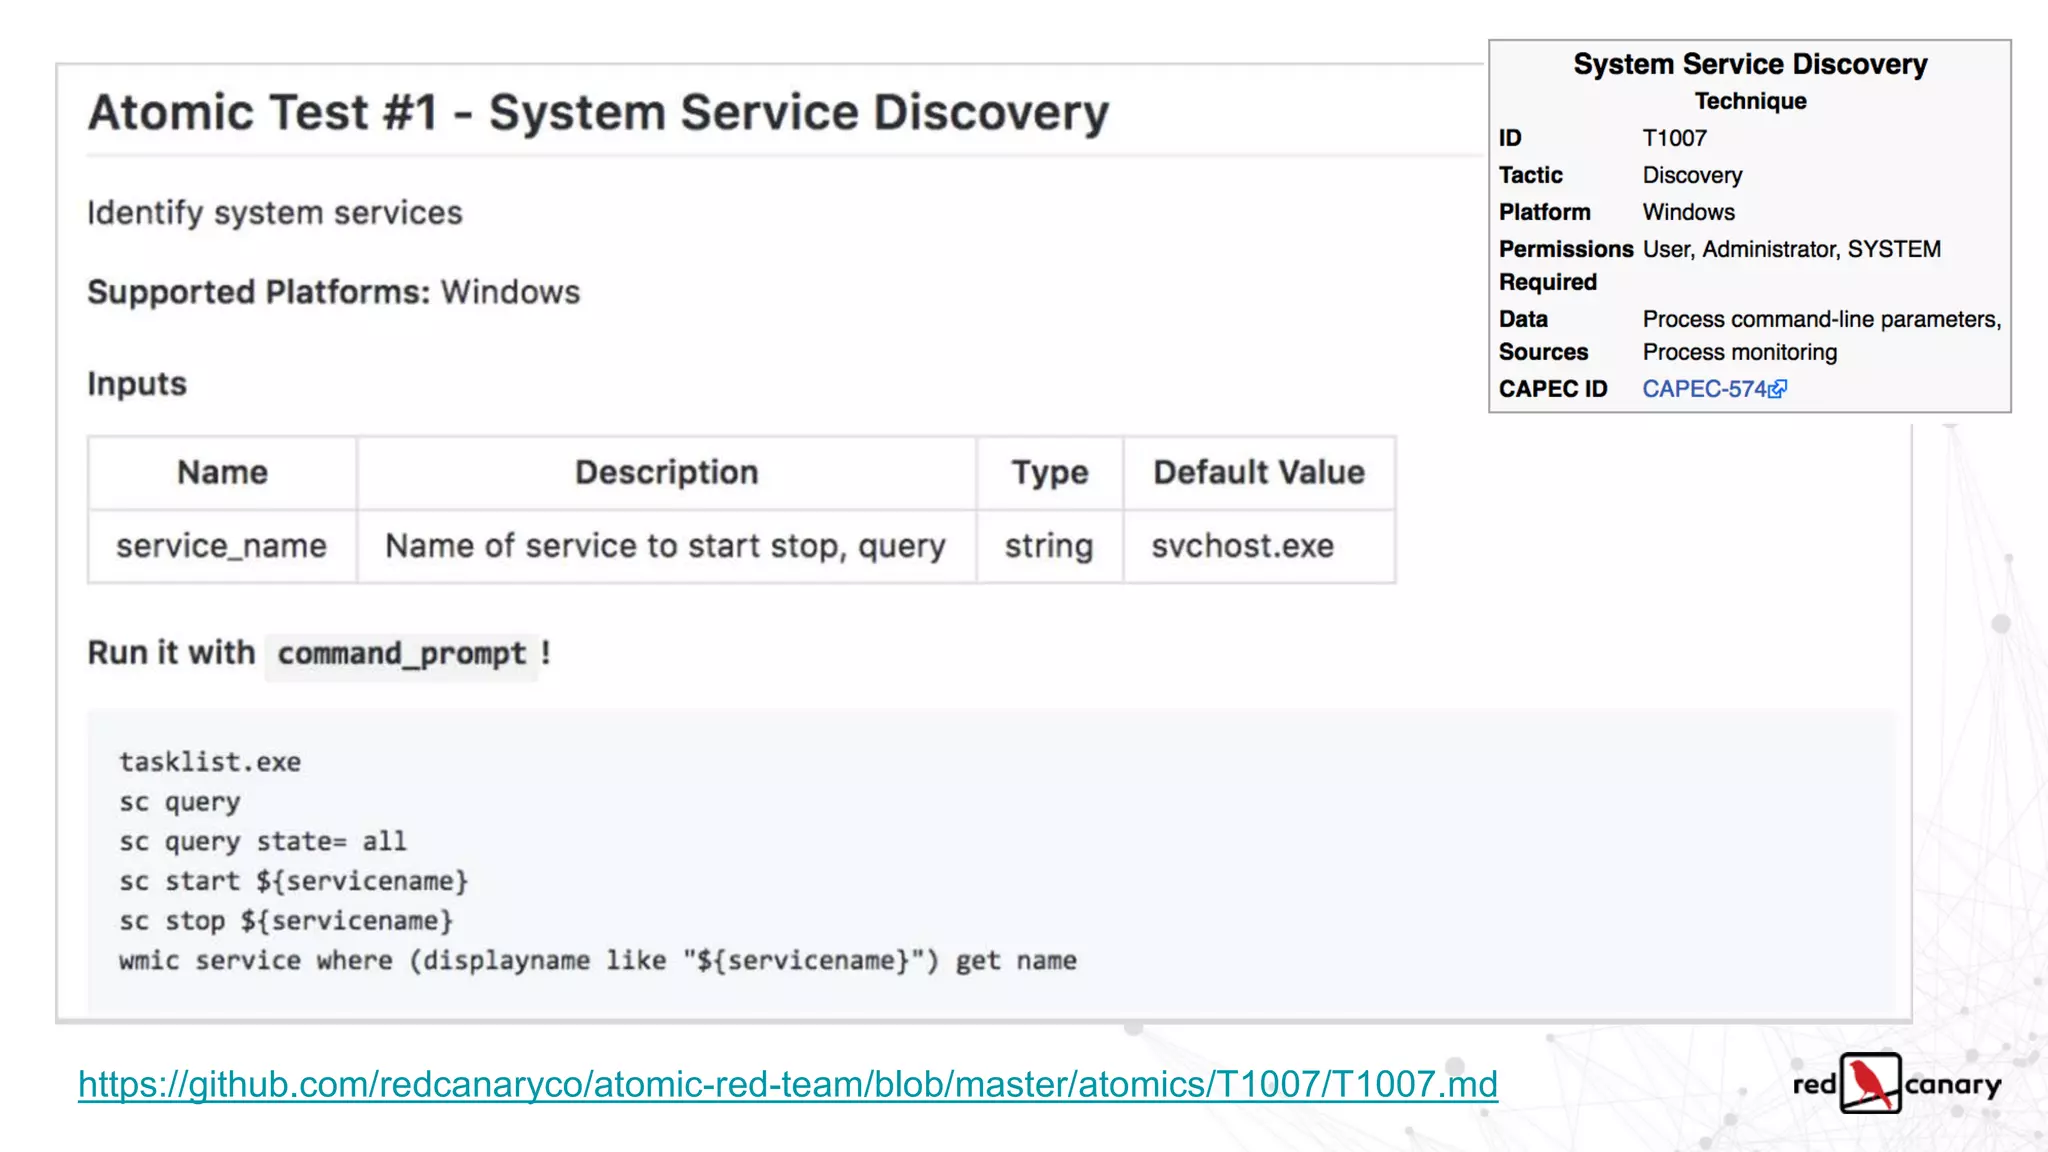Image resolution: width=2048 pixels, height=1152 pixels.
Task: Click the 'Technique' infobox subtitle
Action: tap(1750, 101)
